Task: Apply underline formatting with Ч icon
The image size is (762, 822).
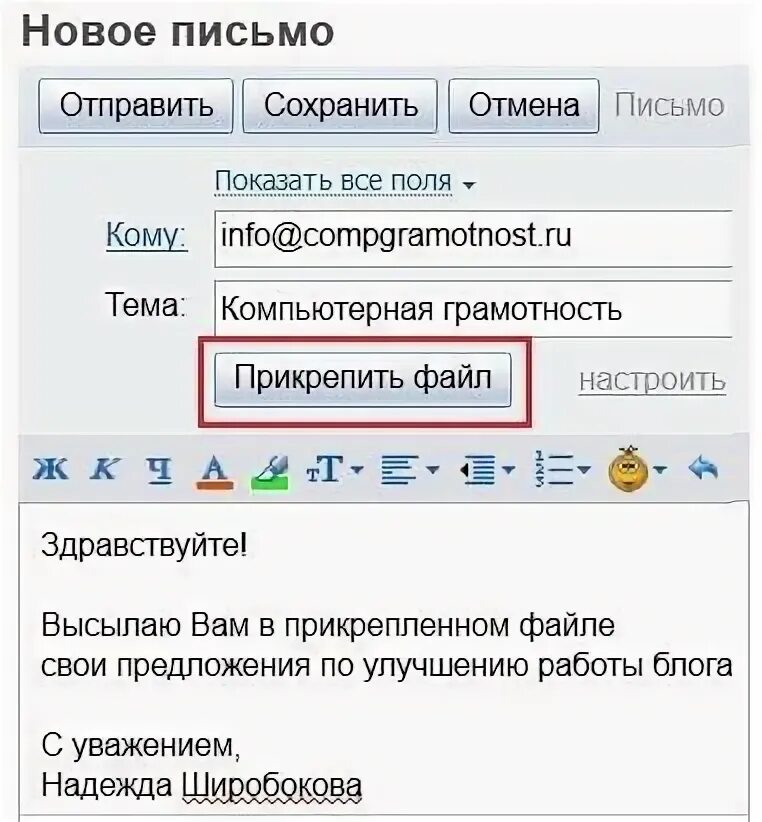Action: click(159, 469)
